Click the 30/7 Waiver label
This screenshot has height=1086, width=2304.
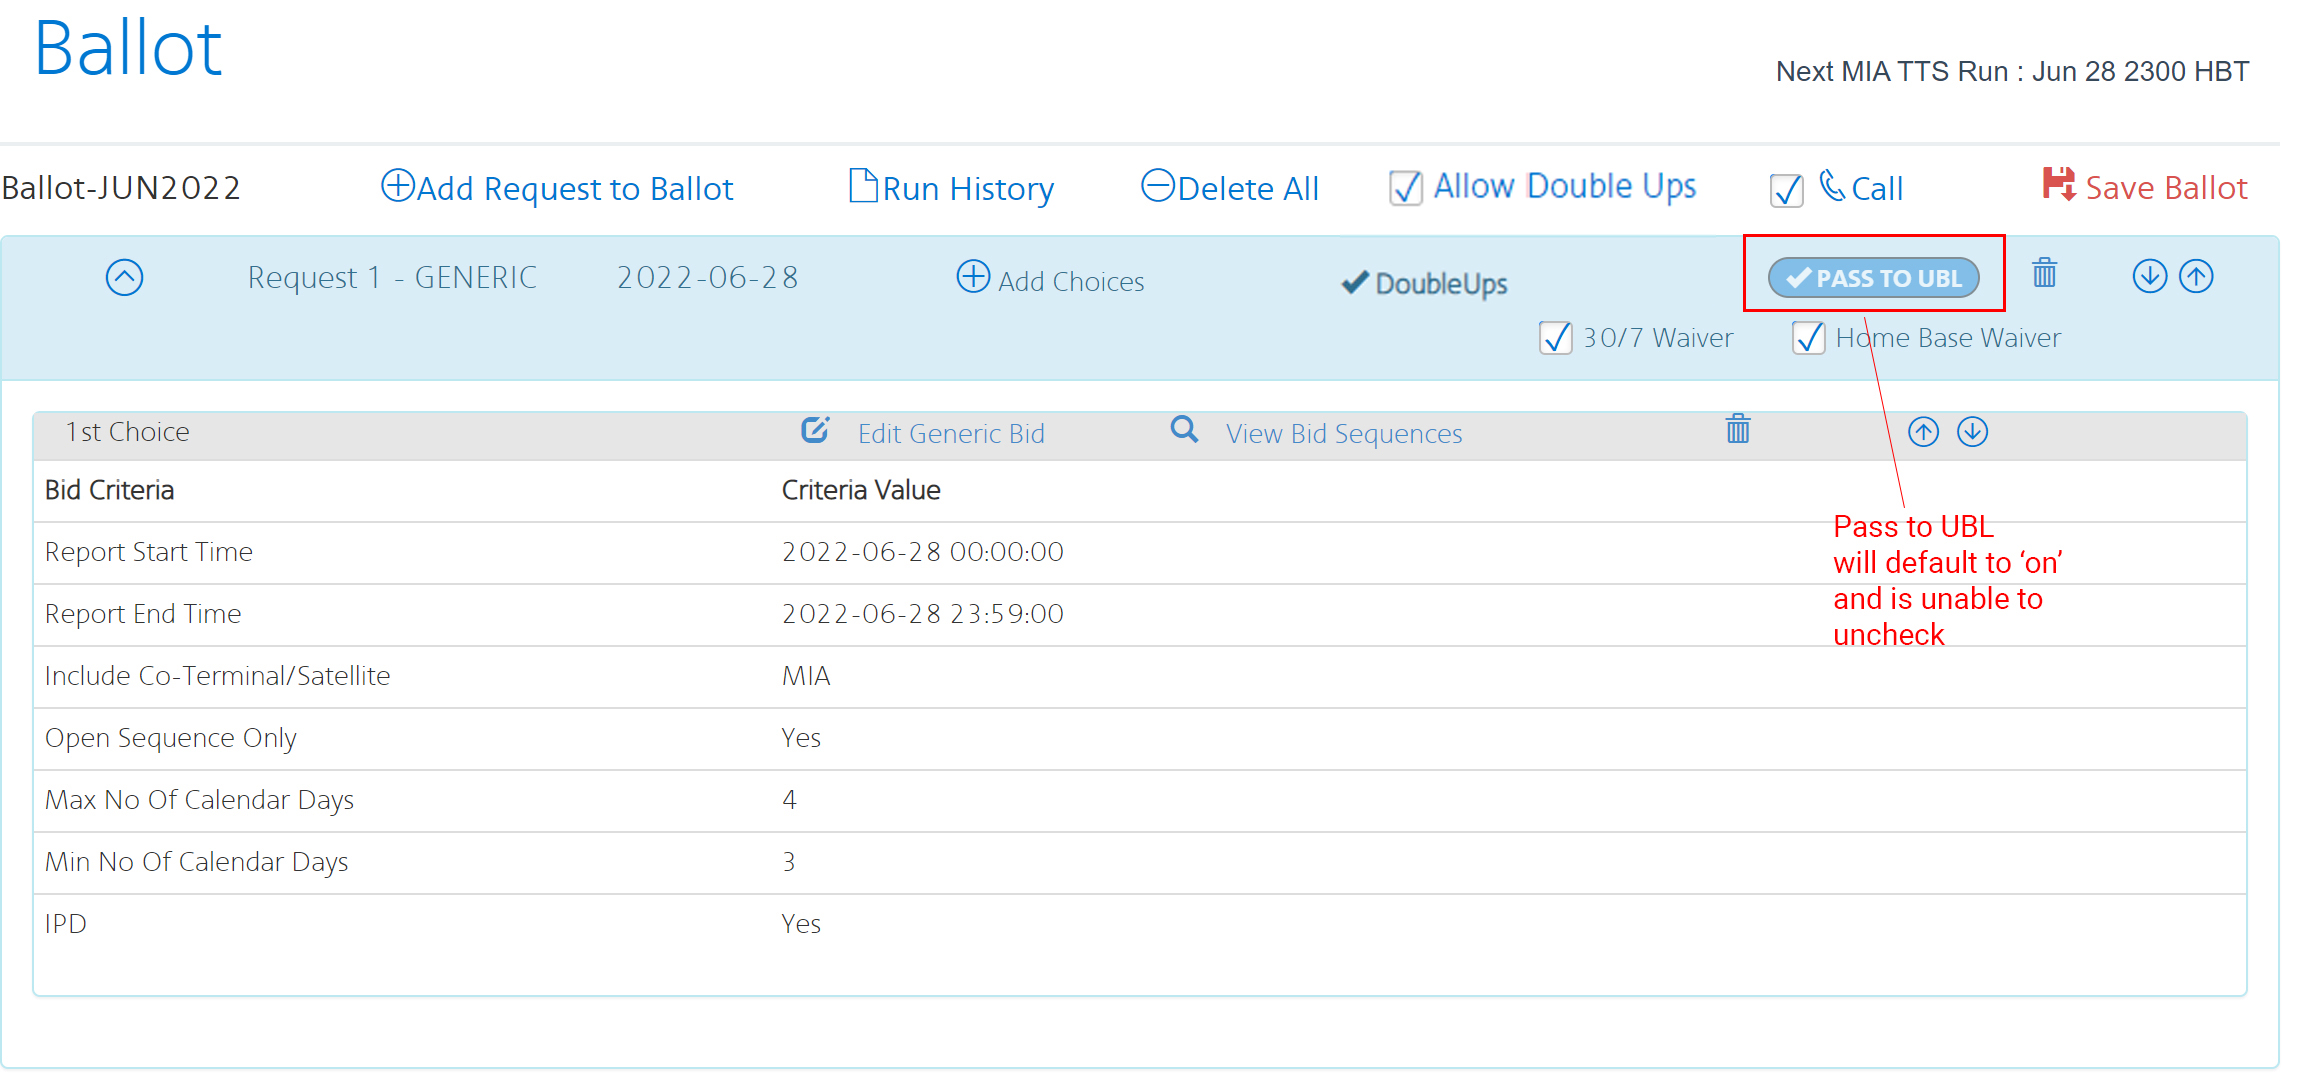pos(1658,338)
